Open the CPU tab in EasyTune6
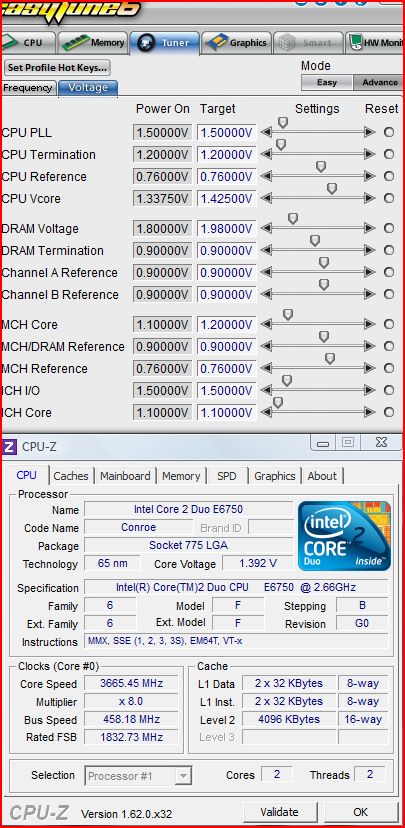This screenshot has height=828, width=405. 27,43
